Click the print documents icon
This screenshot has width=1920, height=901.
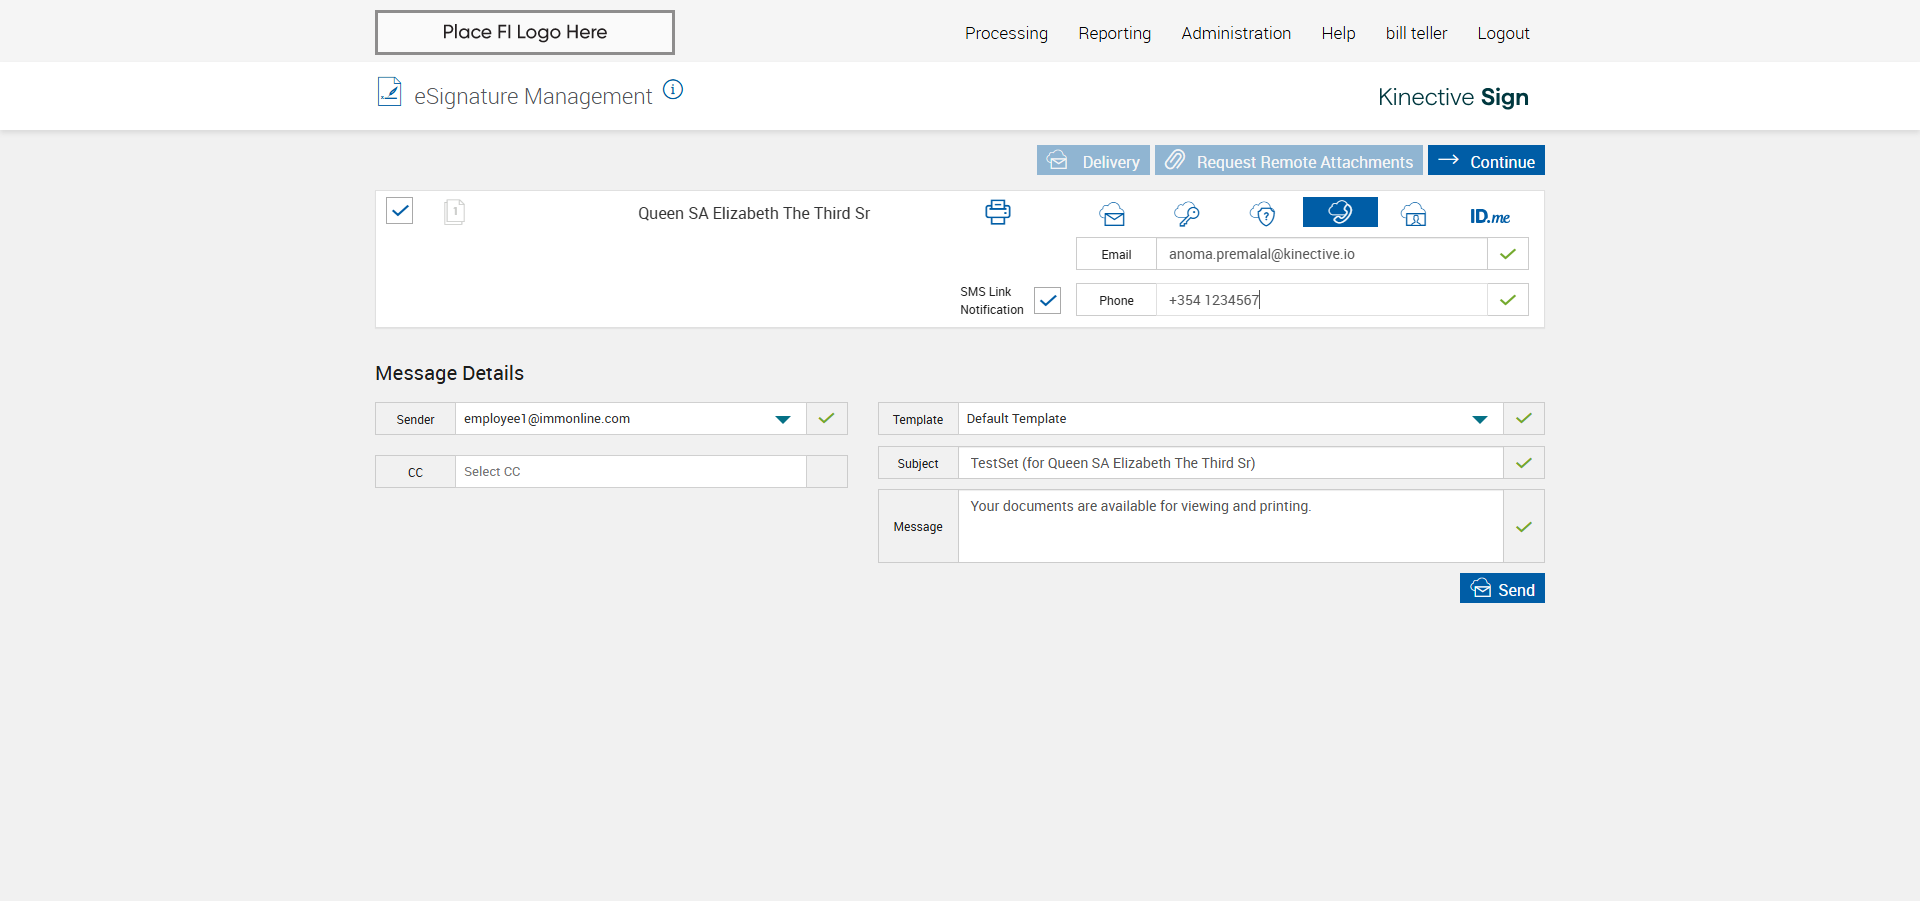[997, 212]
